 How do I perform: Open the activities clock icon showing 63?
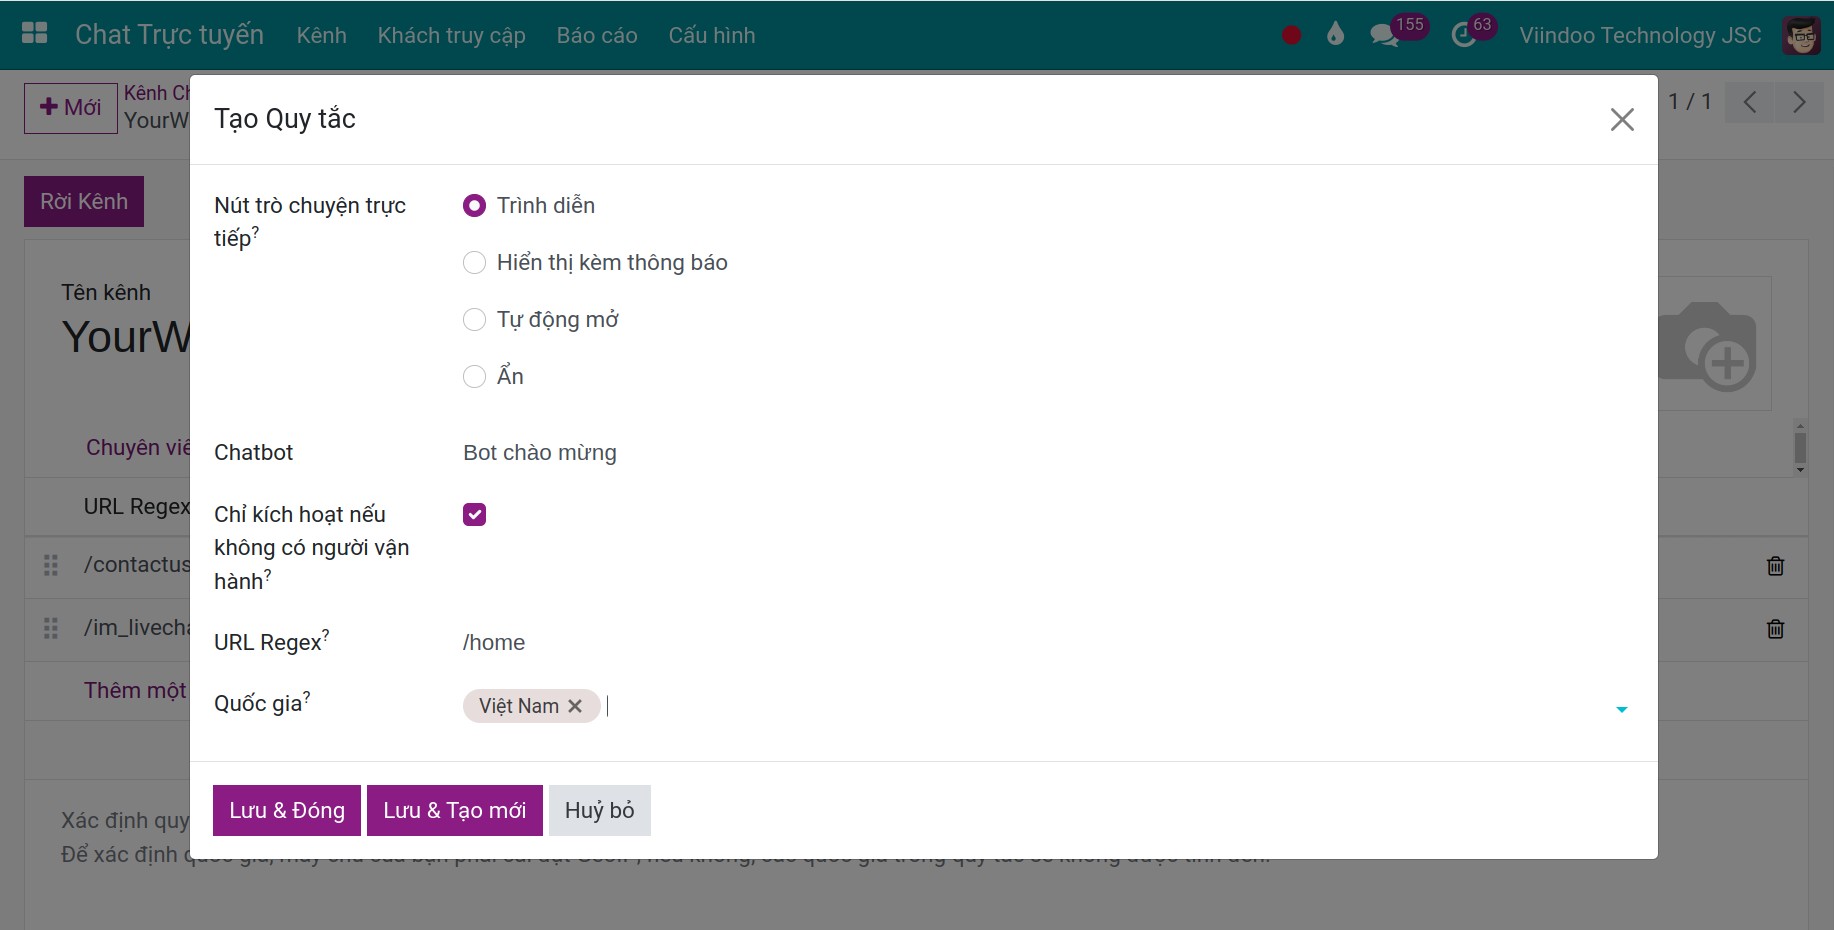tap(1463, 35)
